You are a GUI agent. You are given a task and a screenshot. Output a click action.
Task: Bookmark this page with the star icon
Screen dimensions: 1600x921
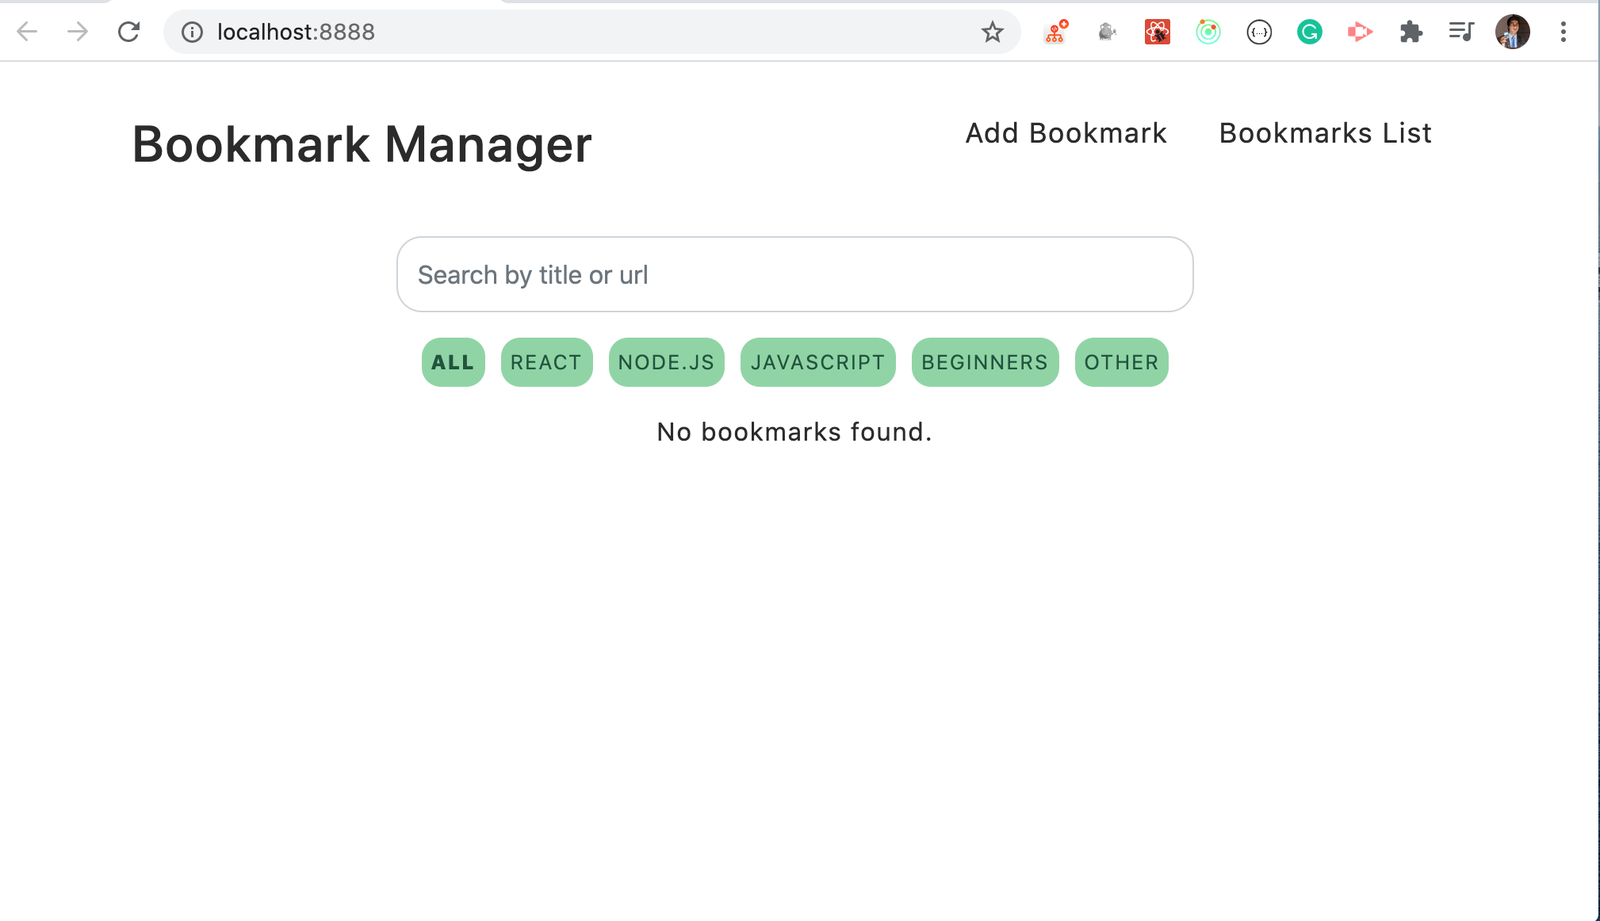coord(992,32)
